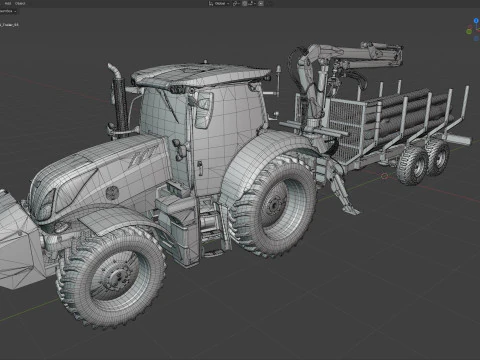
Task: Open the Global transform orientation dropdown
Action: tap(219, 3)
